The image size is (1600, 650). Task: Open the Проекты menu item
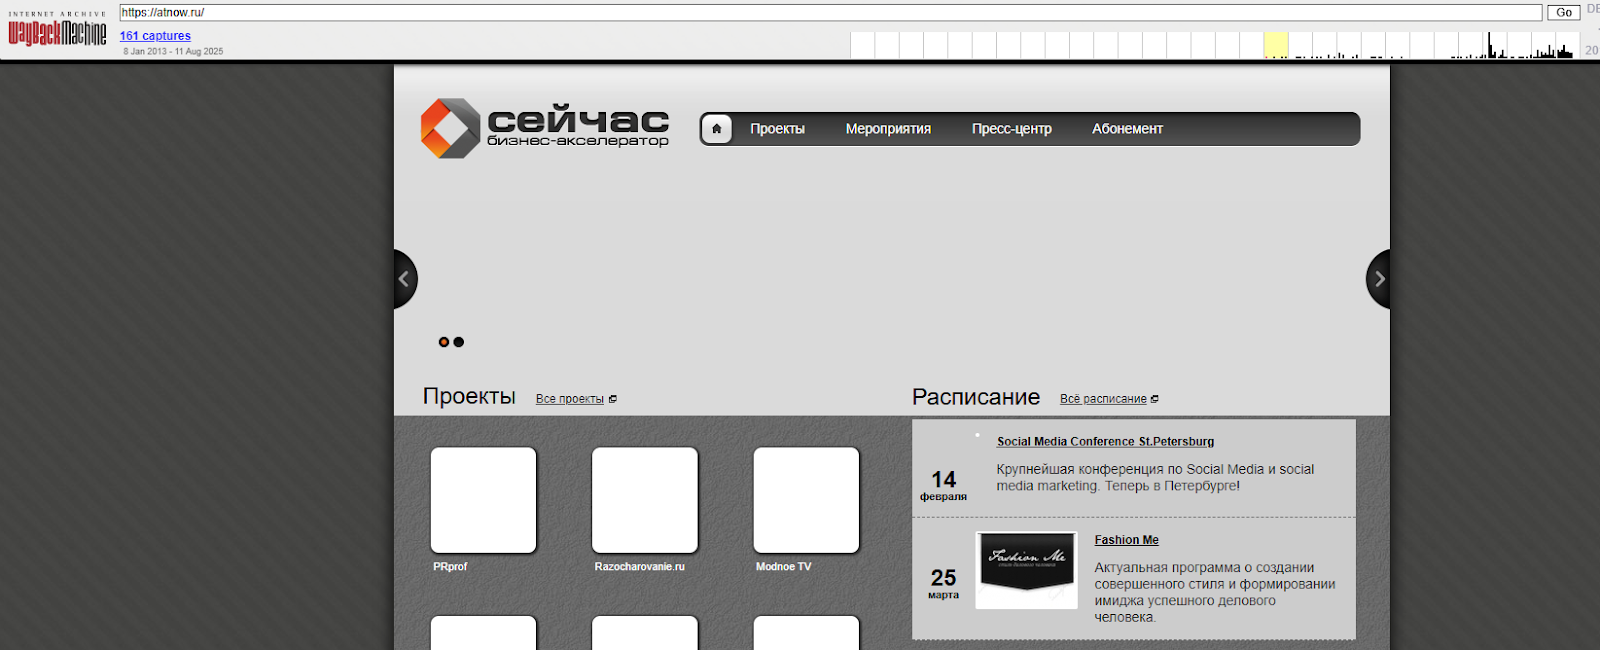pyautogui.click(x=777, y=129)
